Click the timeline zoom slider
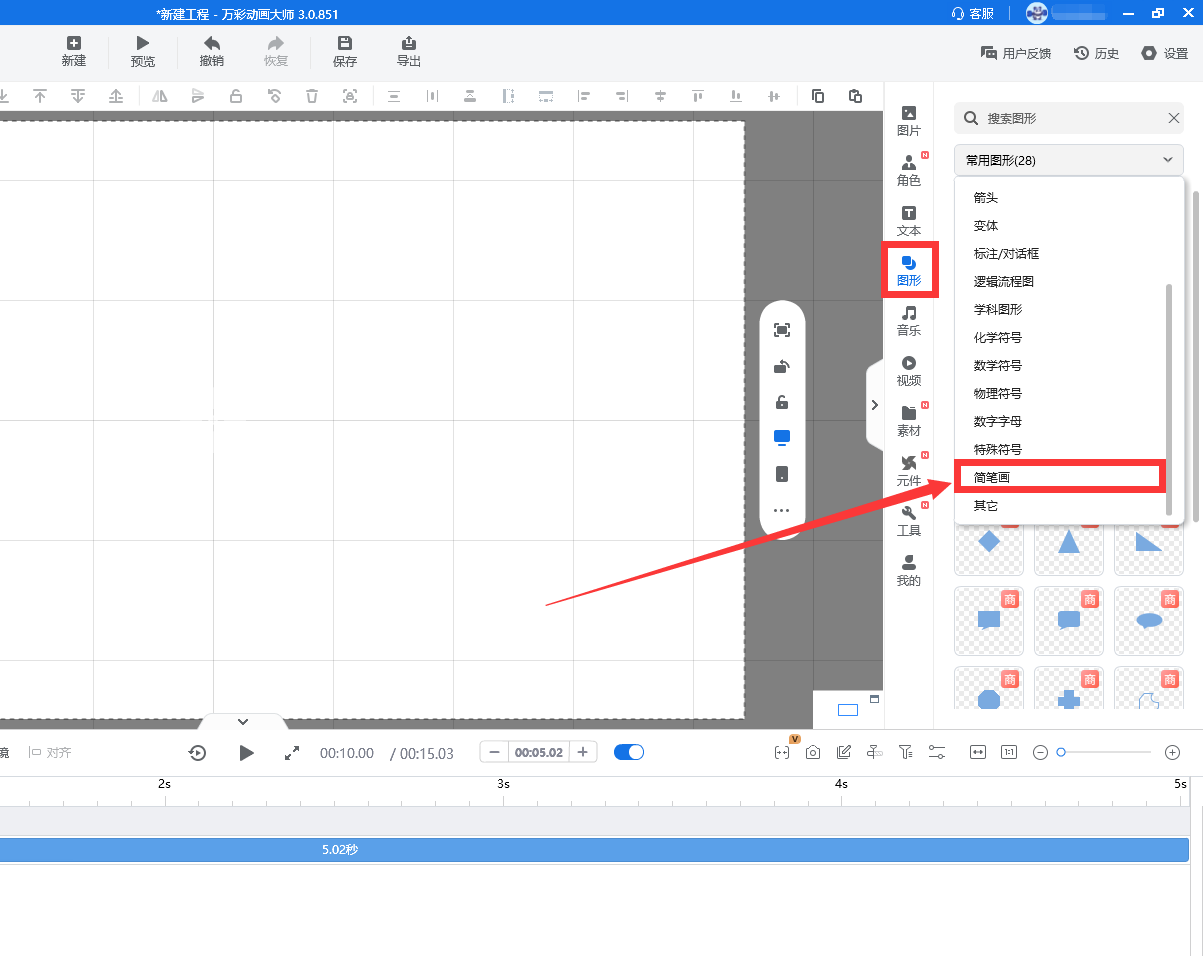This screenshot has width=1203, height=956. [x=1105, y=752]
